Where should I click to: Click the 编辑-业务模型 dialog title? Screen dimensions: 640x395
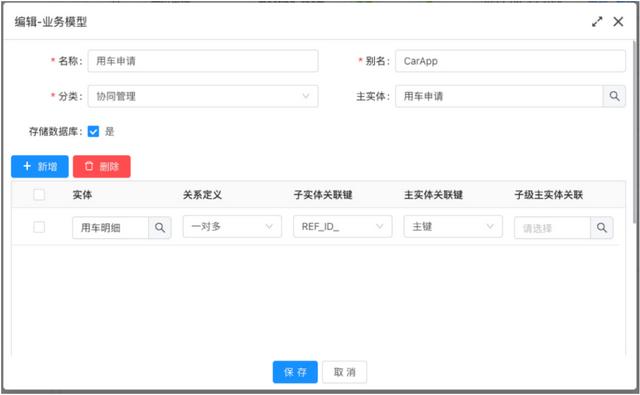pyautogui.click(x=51, y=22)
